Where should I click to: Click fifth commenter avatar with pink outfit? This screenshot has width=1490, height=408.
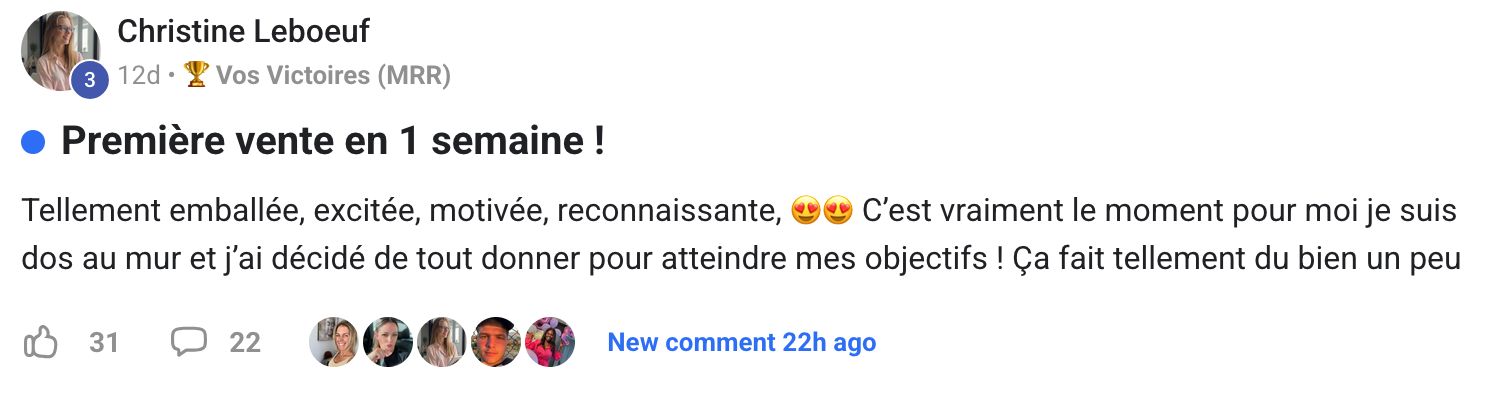[x=550, y=342]
